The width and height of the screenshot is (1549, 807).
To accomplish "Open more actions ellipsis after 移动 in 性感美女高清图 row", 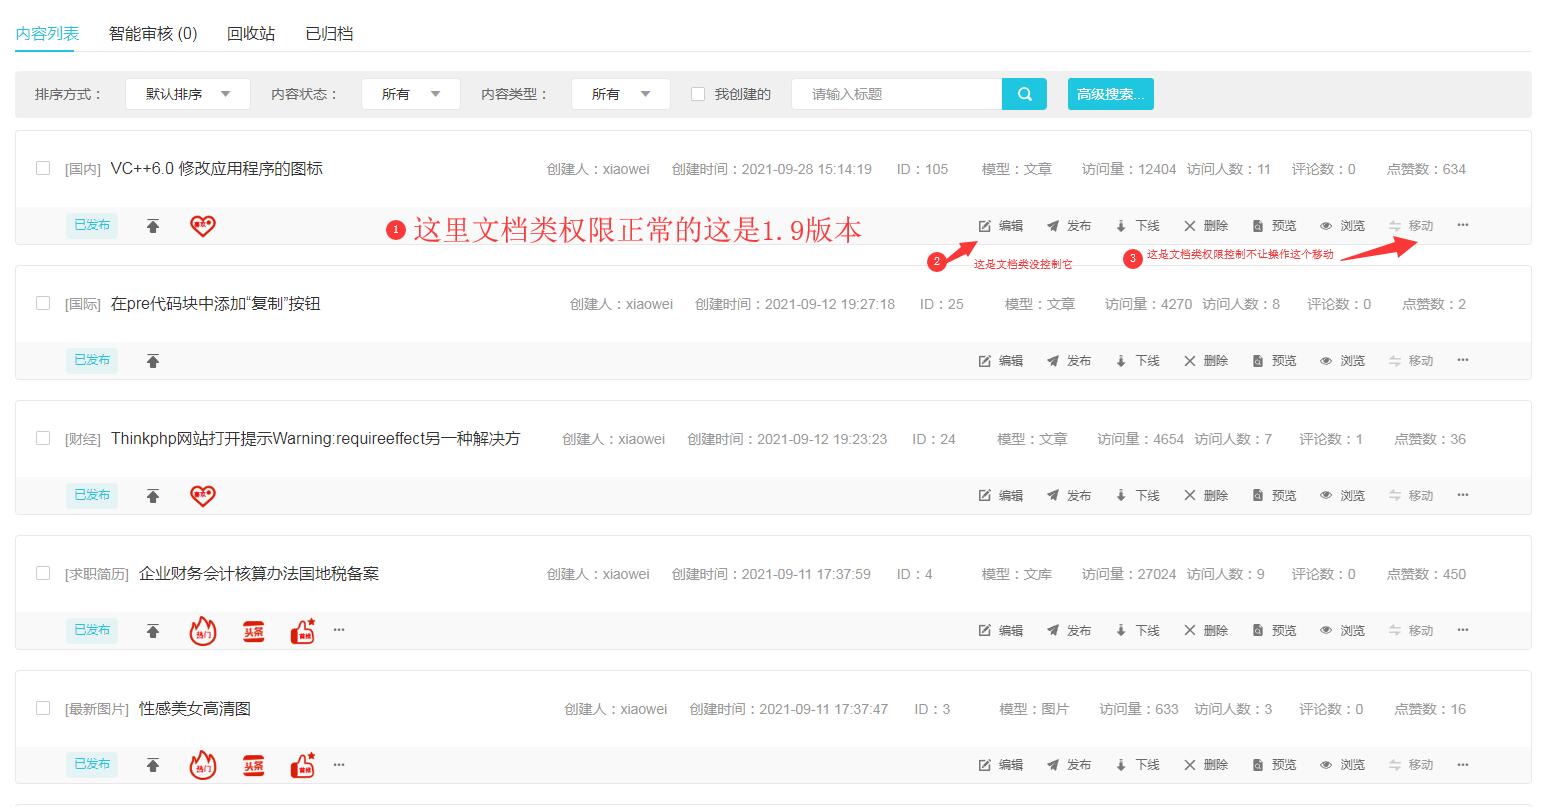I will click(1463, 765).
